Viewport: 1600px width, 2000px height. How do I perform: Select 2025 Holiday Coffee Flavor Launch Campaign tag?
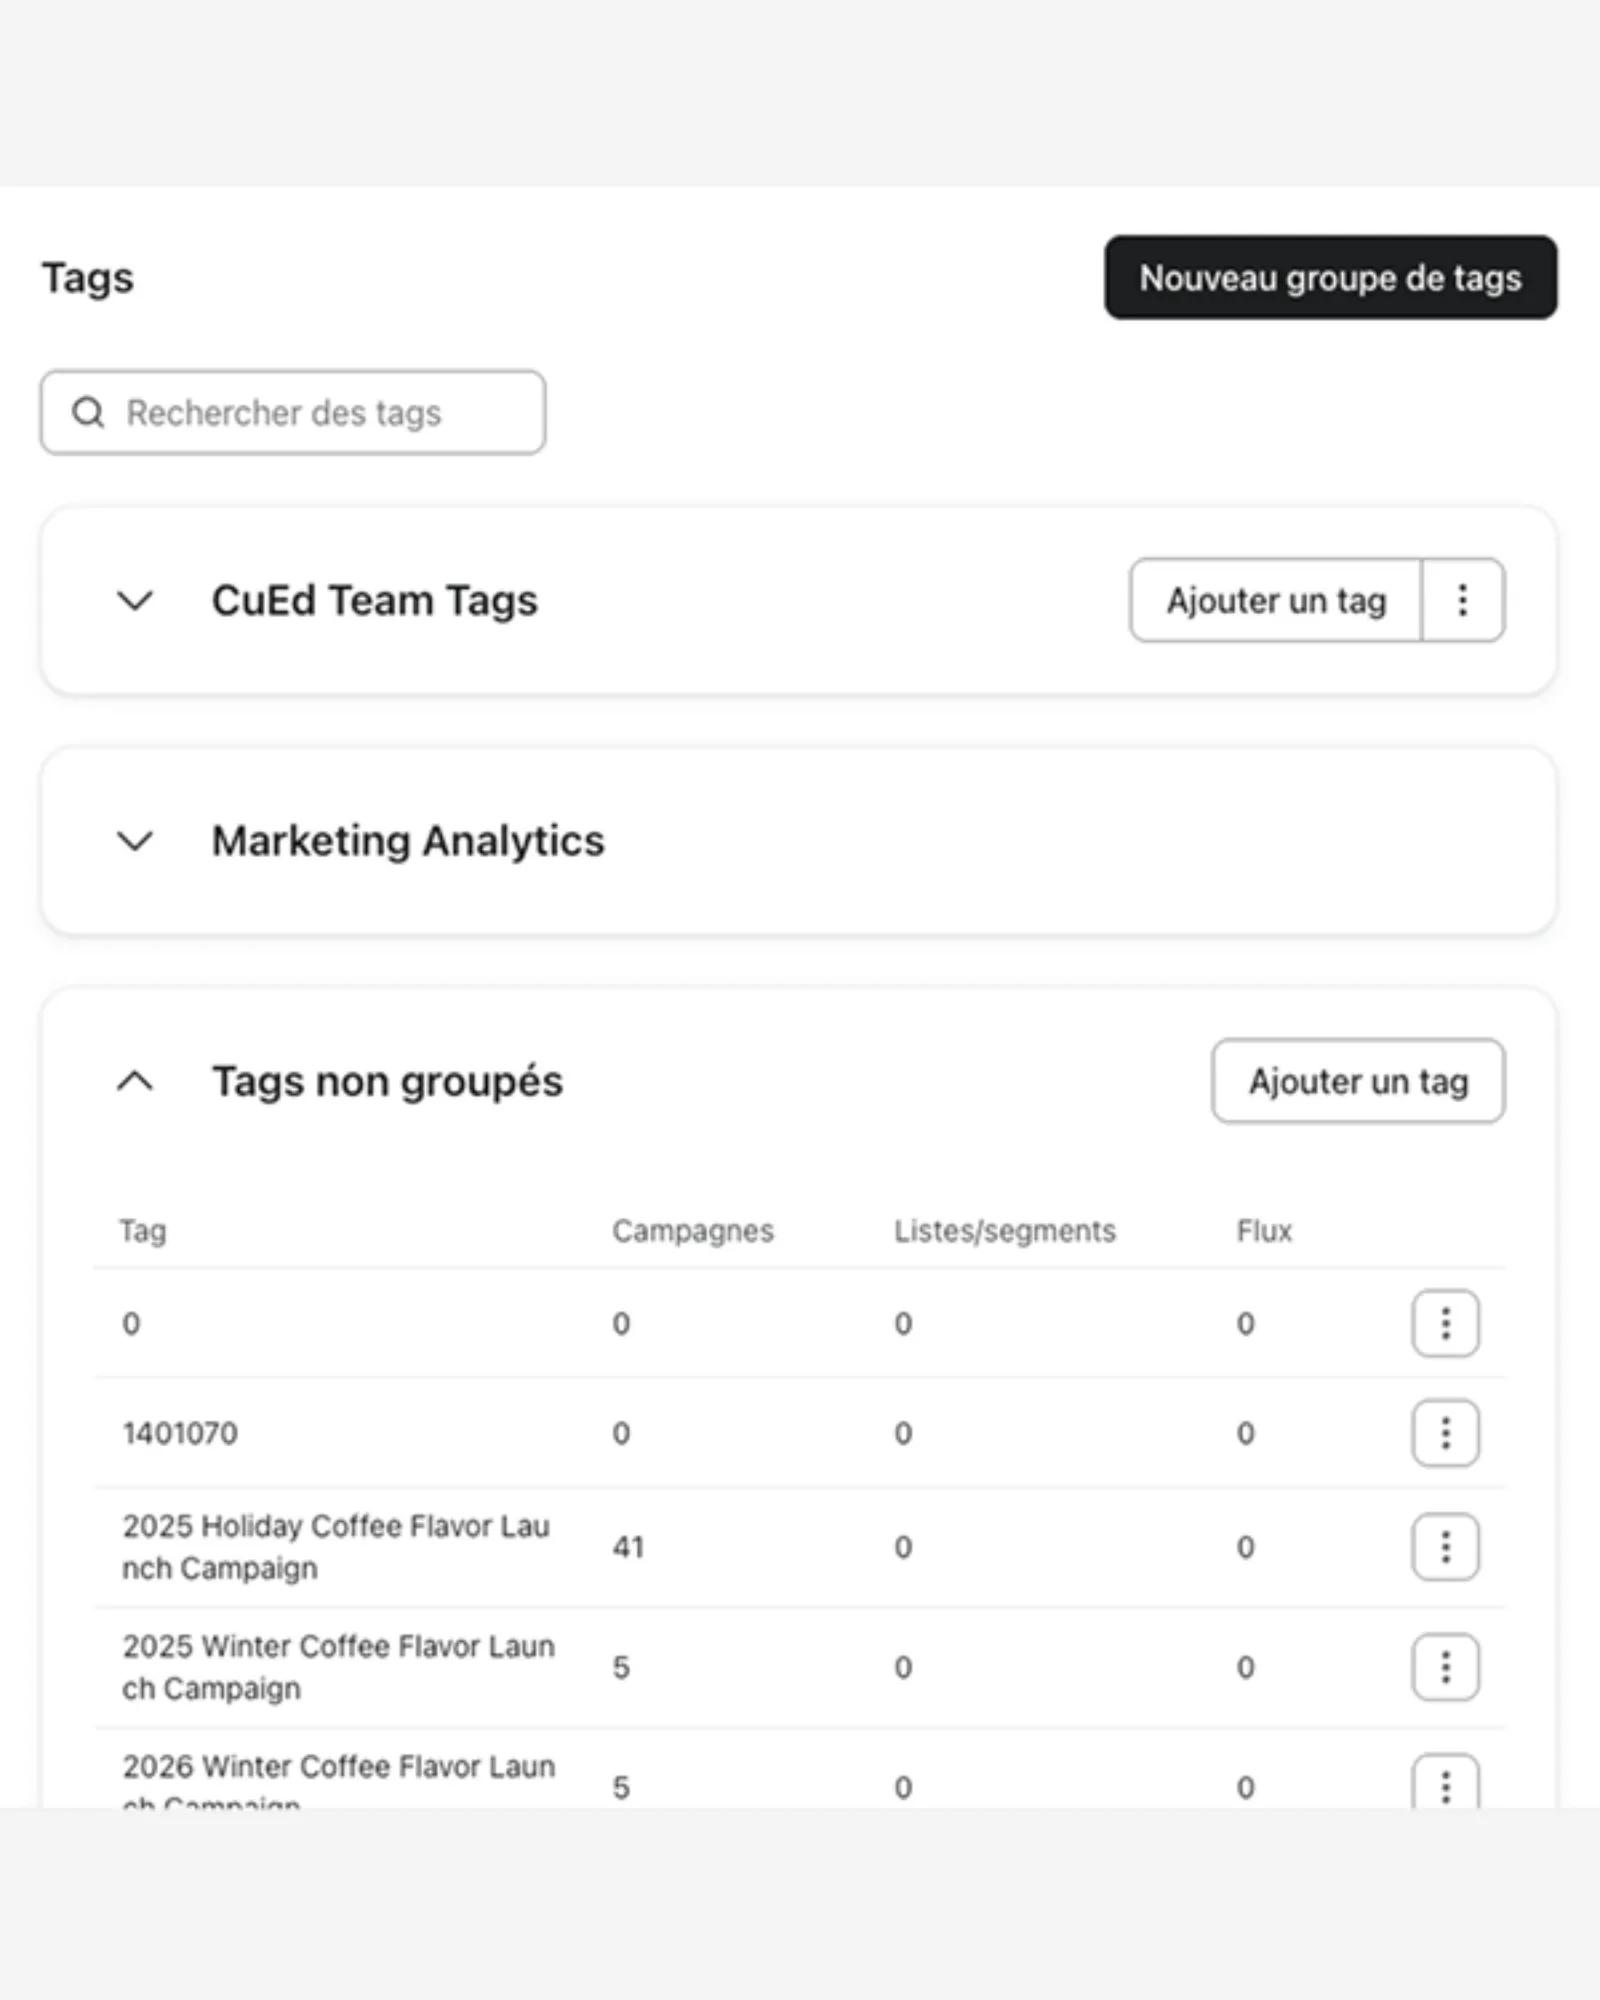[x=336, y=1547]
